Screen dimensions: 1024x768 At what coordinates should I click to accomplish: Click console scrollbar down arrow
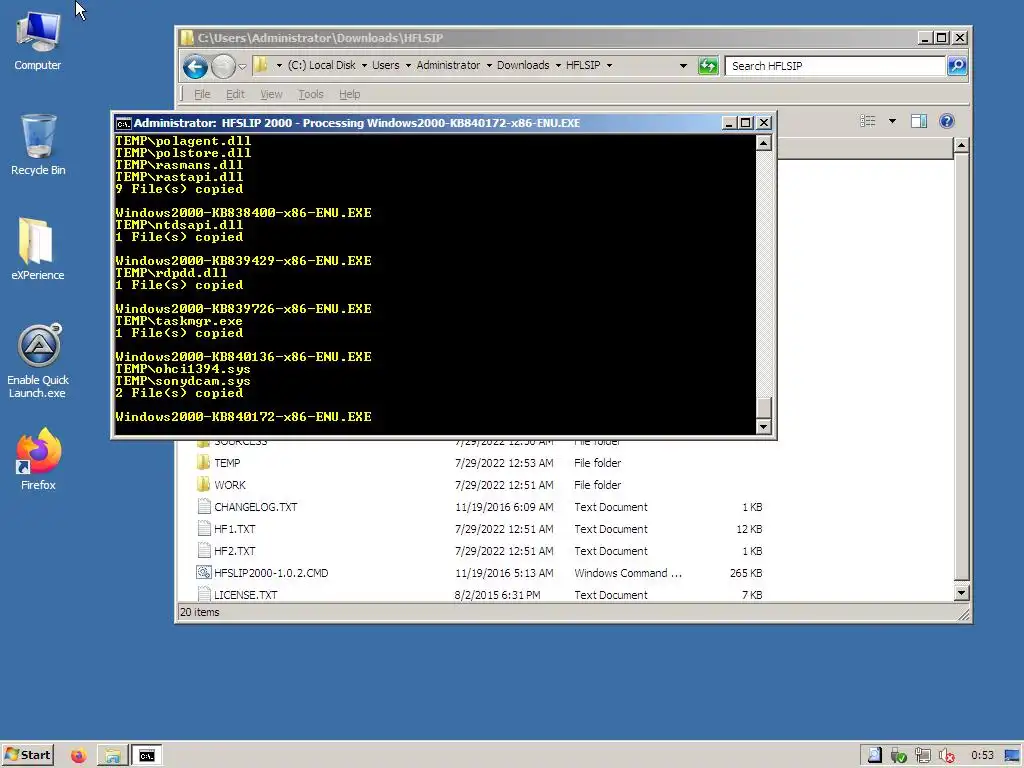click(x=763, y=426)
